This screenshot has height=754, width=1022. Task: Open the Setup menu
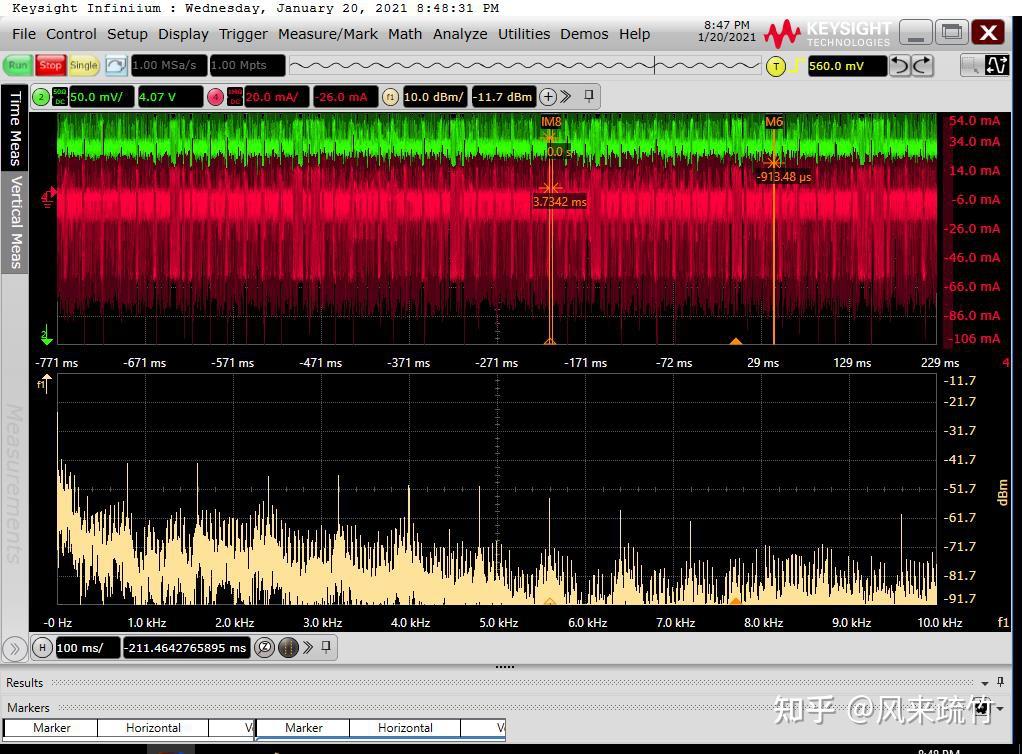(x=127, y=34)
